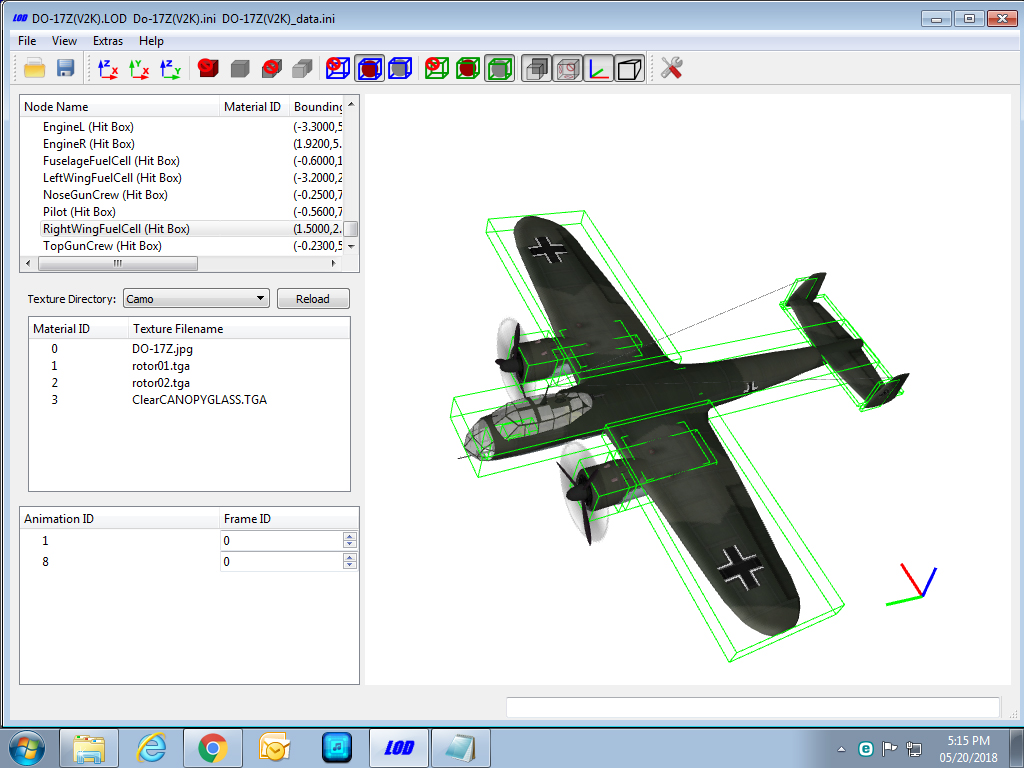1024x768 pixels.
Task: Toggle the coordinate axes display button
Action: (599, 68)
